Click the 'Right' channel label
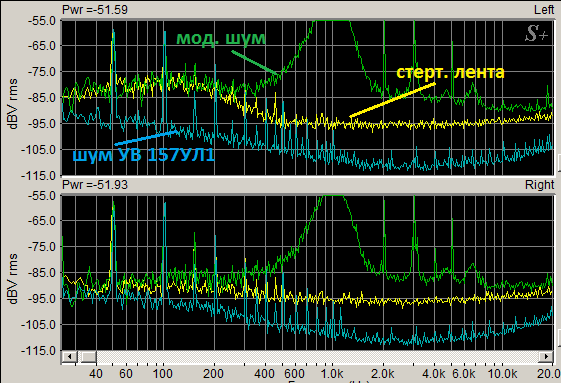 click(540, 185)
